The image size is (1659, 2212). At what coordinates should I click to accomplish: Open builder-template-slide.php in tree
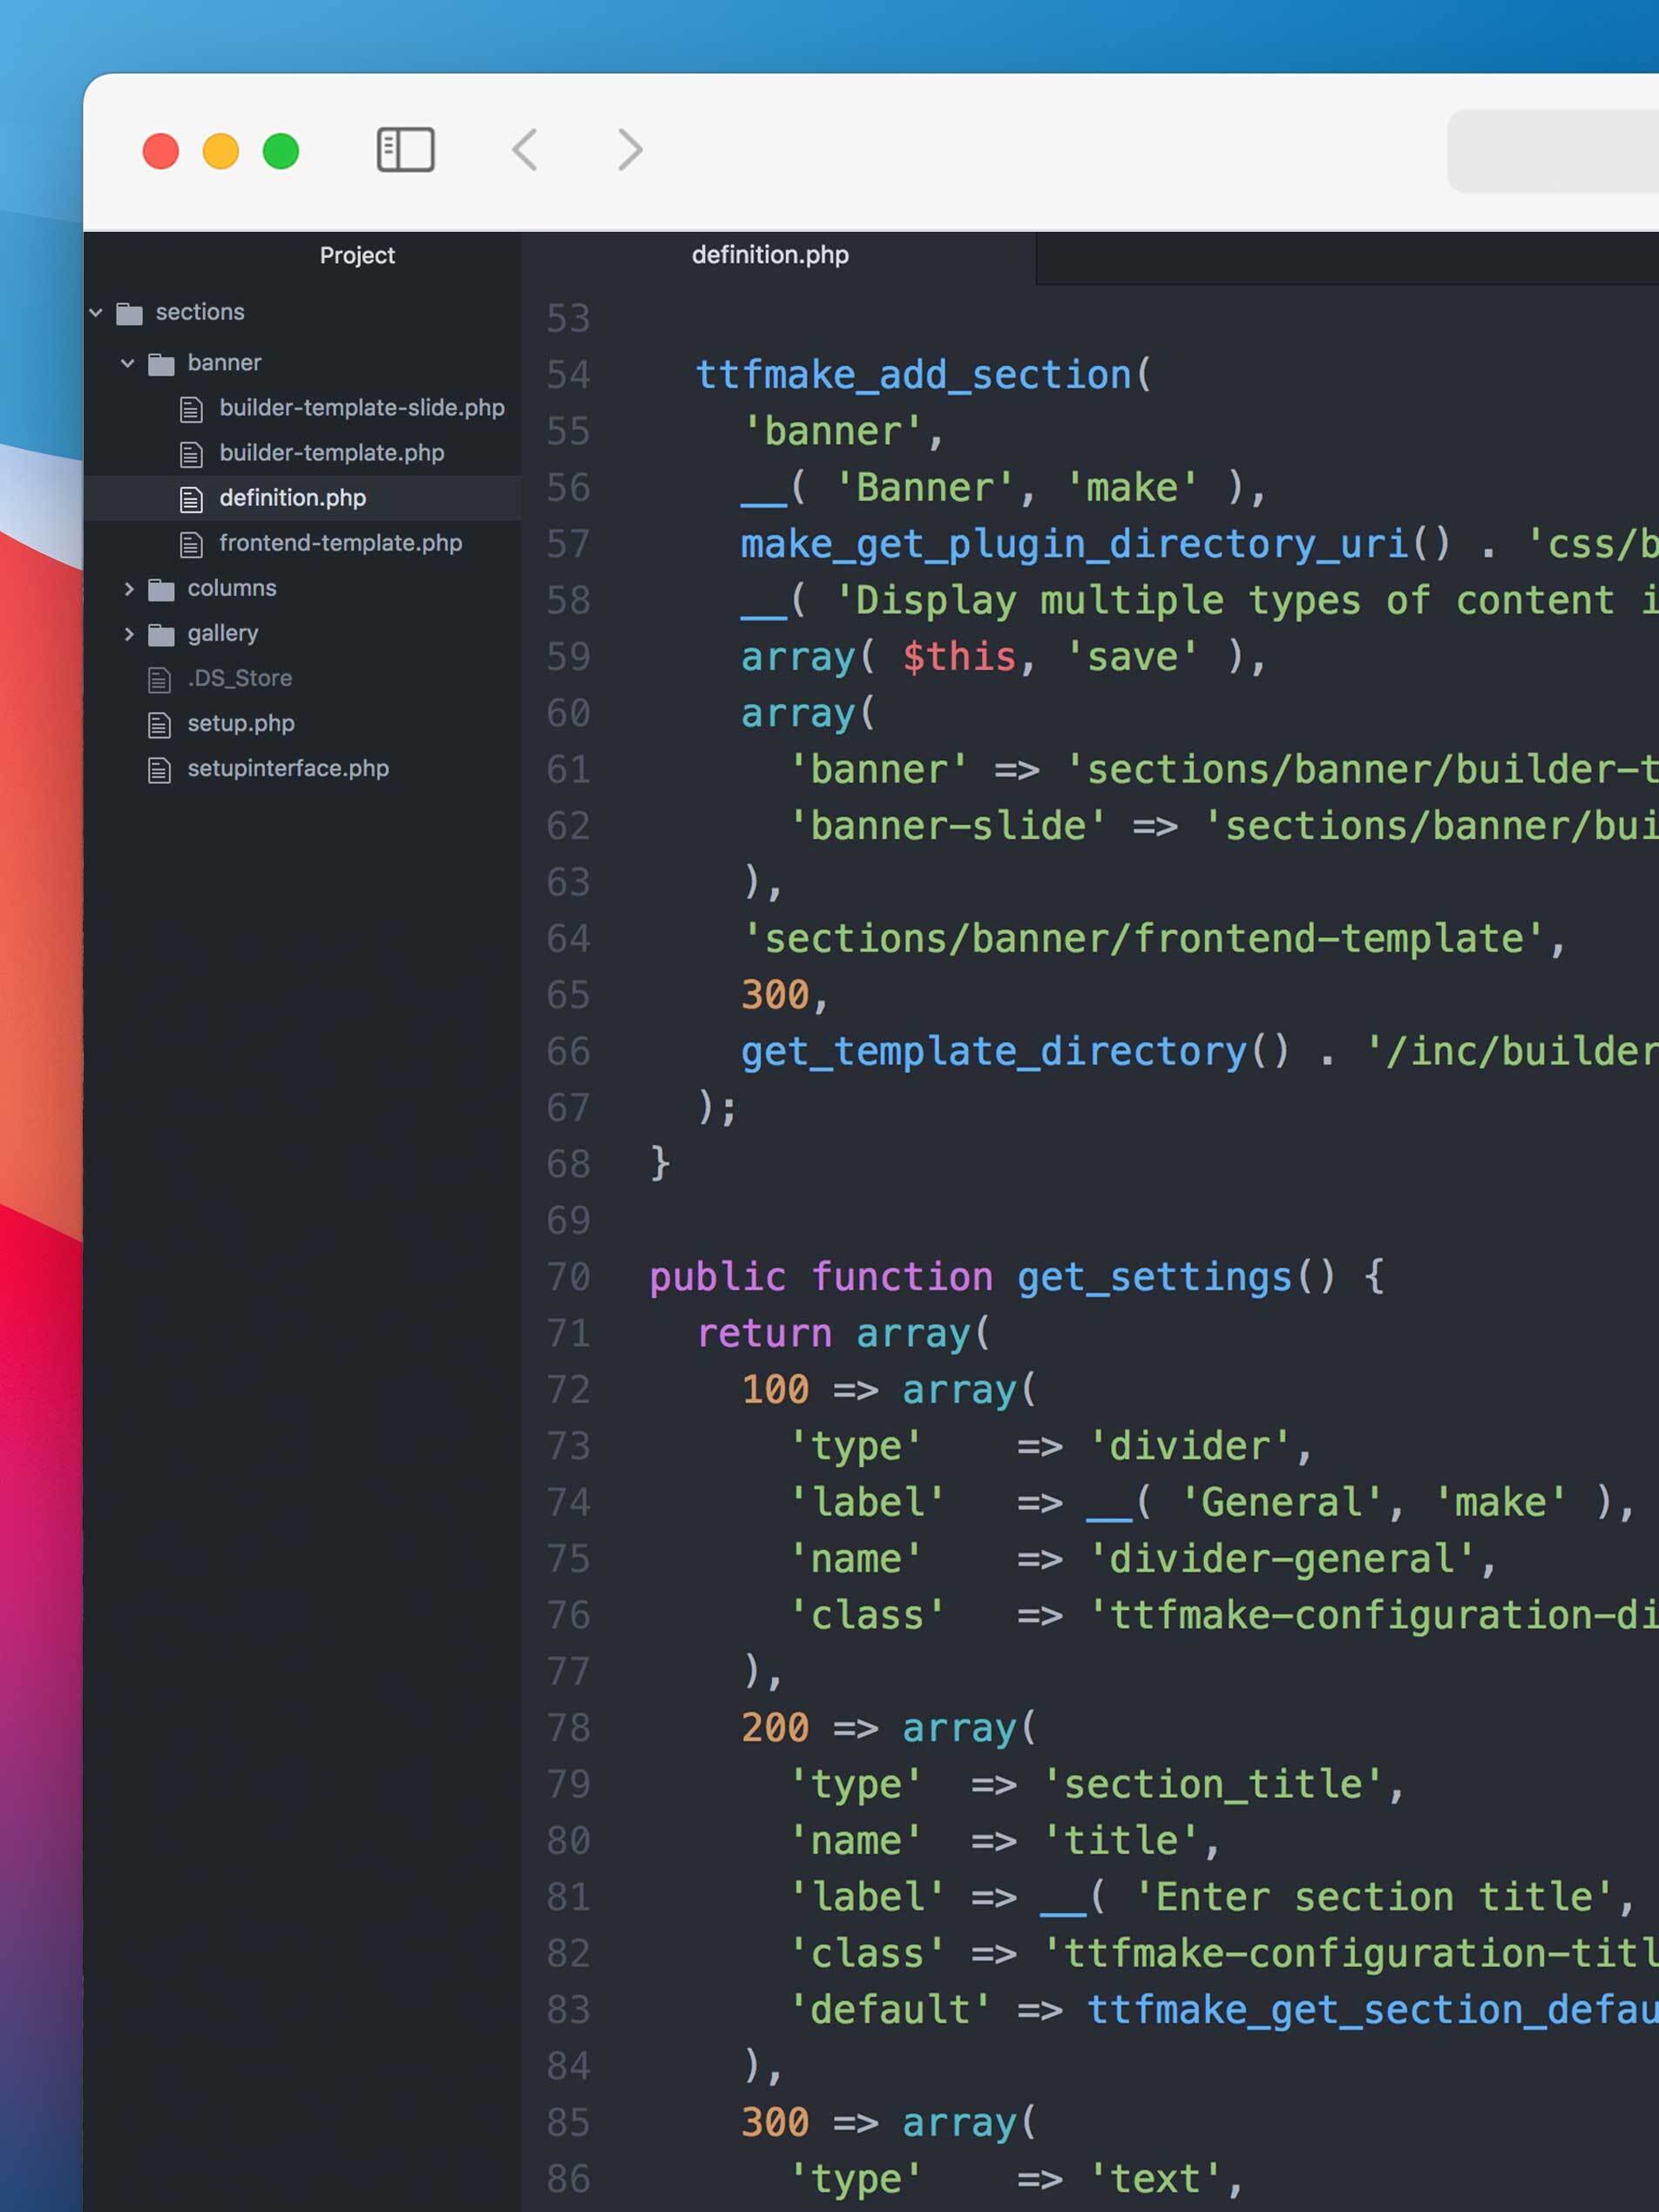click(x=362, y=408)
